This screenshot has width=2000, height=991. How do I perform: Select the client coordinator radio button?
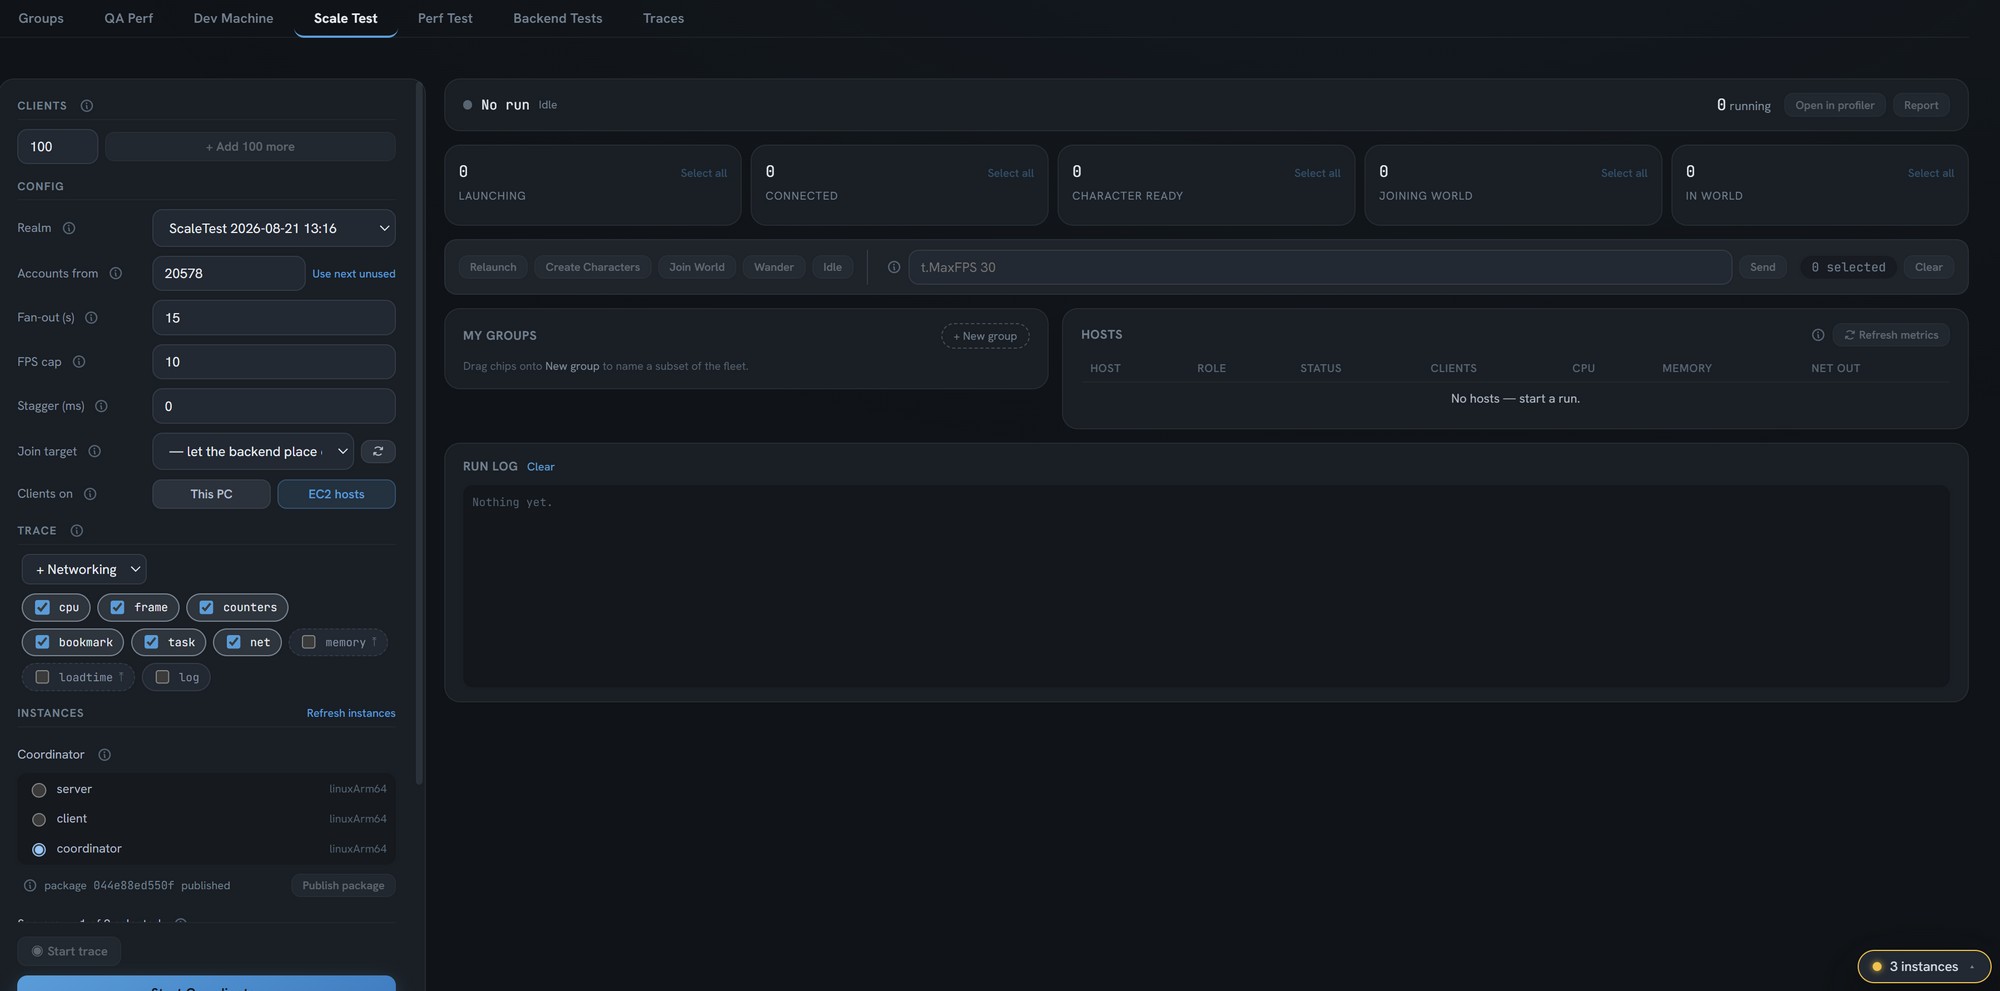click(x=39, y=820)
